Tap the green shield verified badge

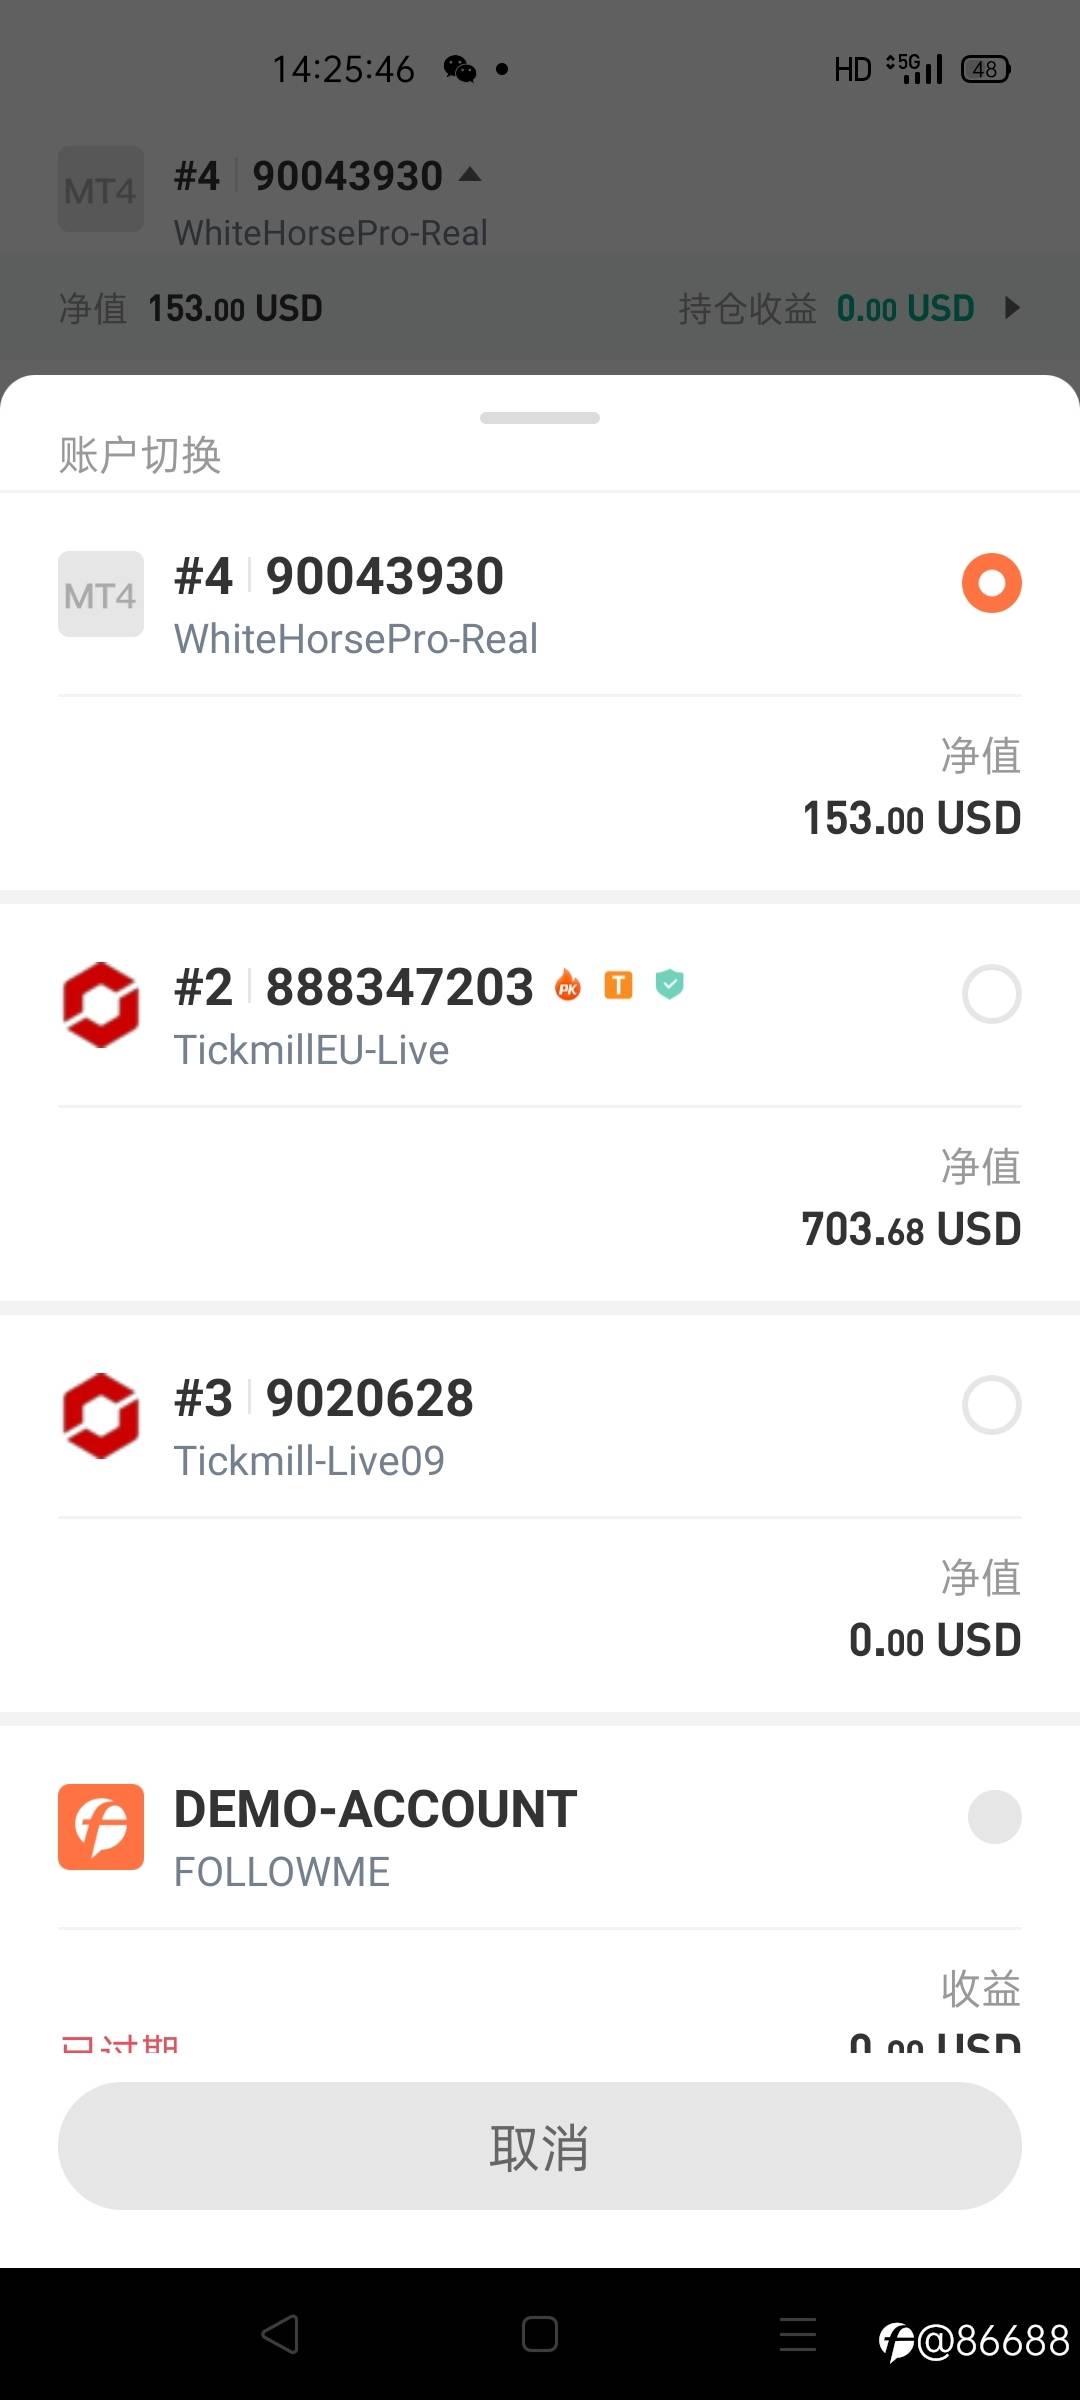pos(670,986)
